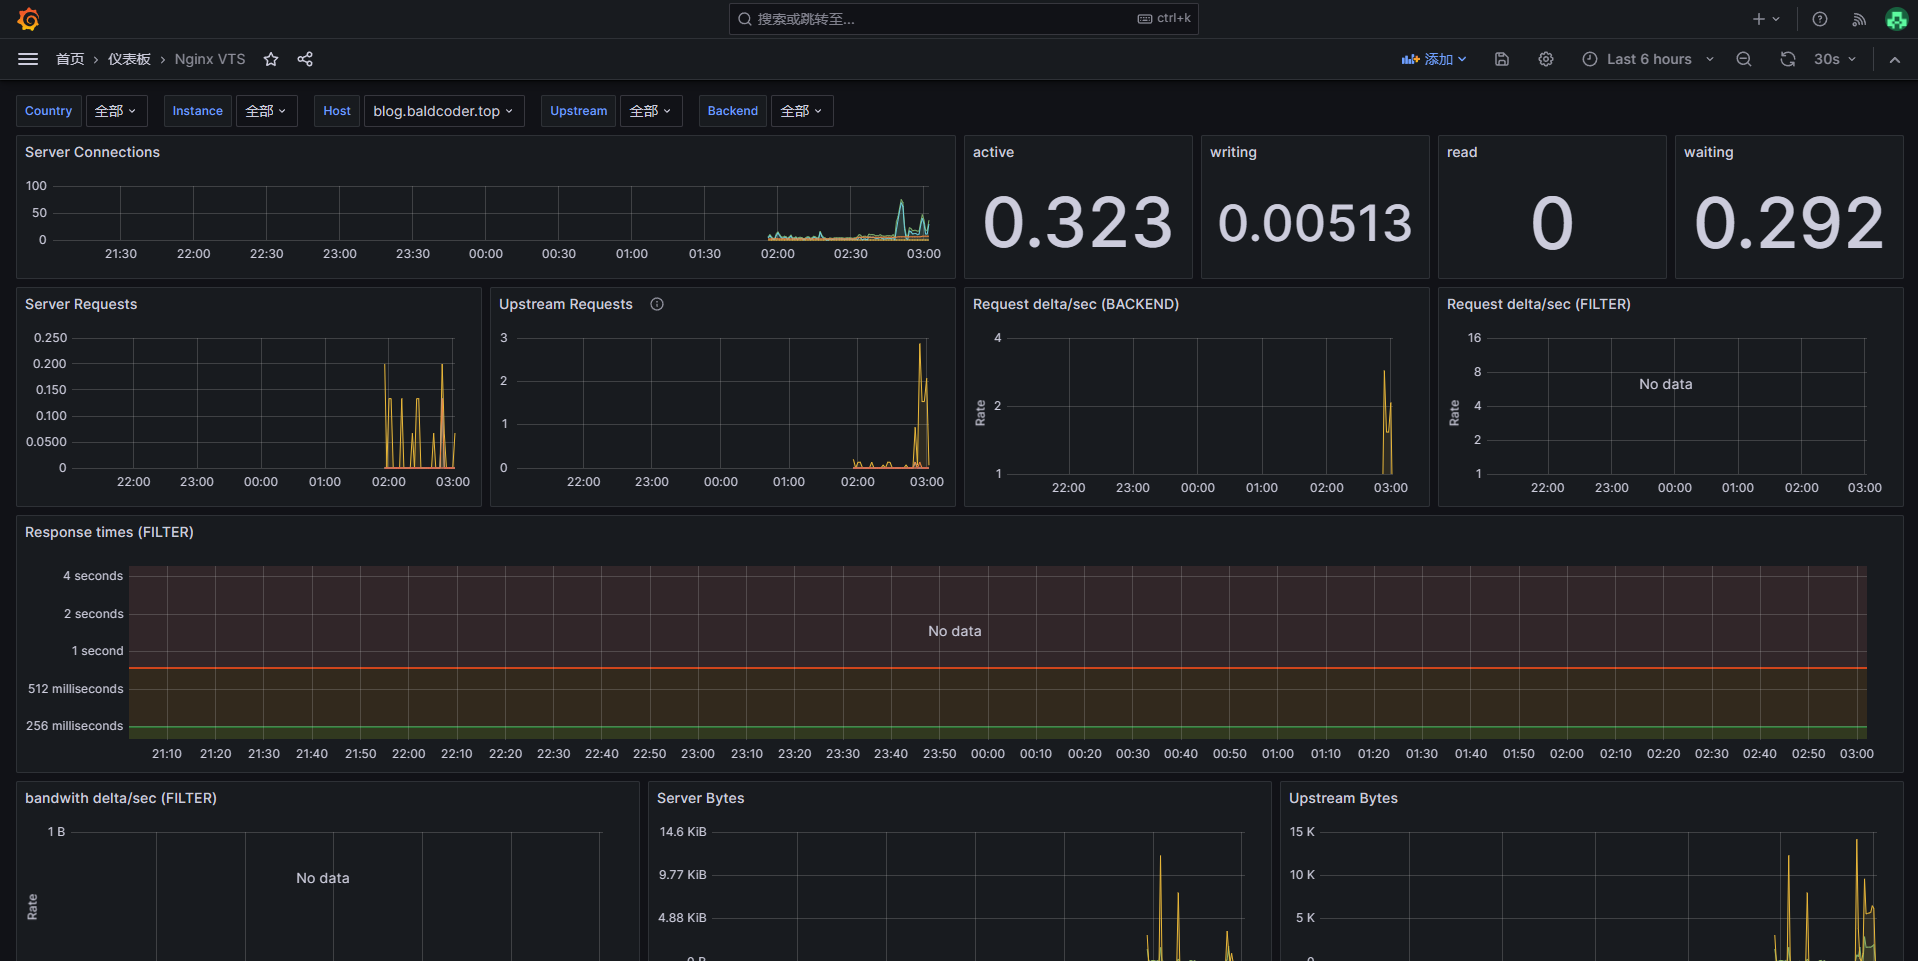The height and width of the screenshot is (961, 1918).
Task: Open the help question mark menu
Action: point(1819,18)
